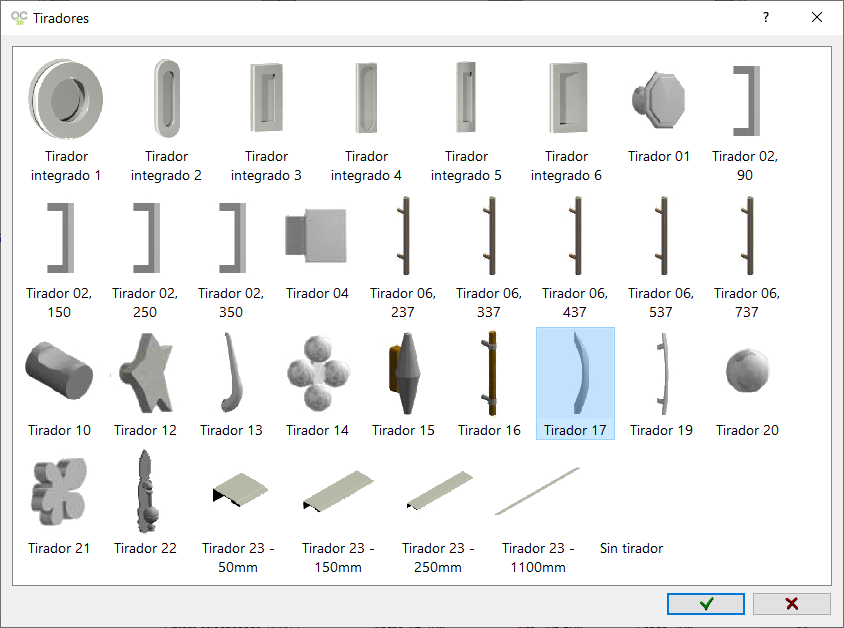
Task: Choose the Tirador 06, 337 bar handle
Action: coord(489,257)
